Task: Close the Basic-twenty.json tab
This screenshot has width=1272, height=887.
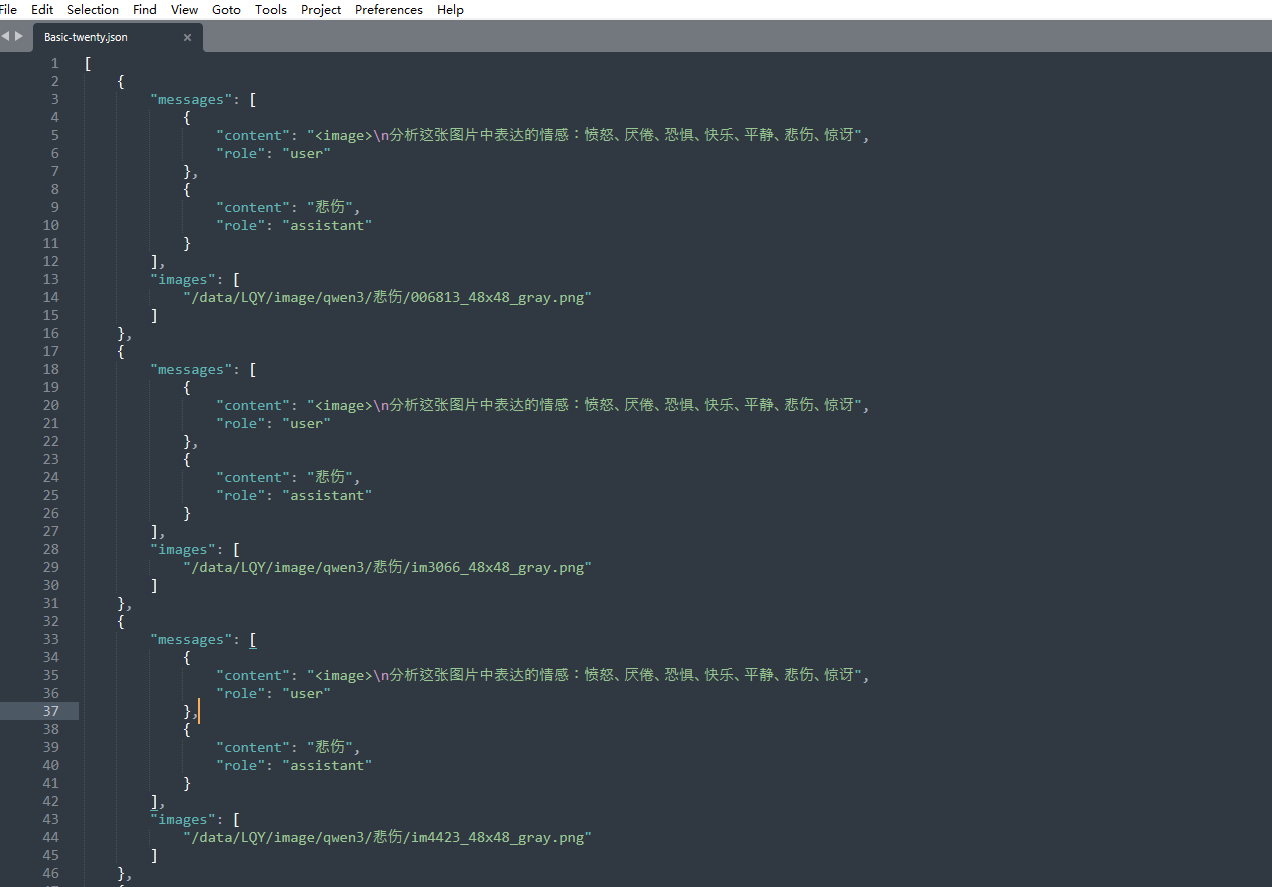Action: click(x=187, y=37)
